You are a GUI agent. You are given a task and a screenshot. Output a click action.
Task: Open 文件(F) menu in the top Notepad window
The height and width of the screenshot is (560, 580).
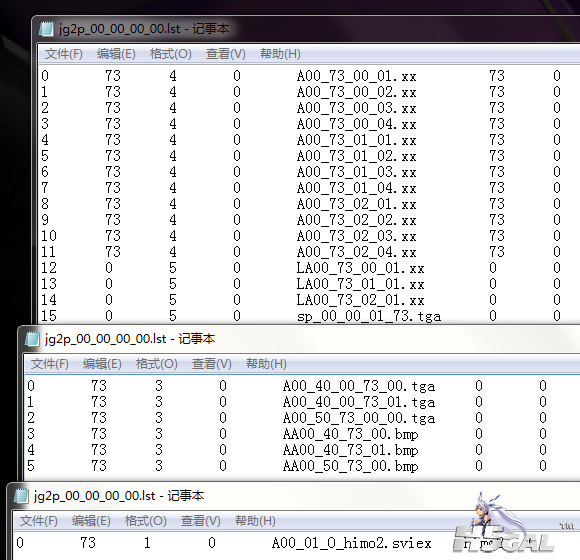click(64, 54)
